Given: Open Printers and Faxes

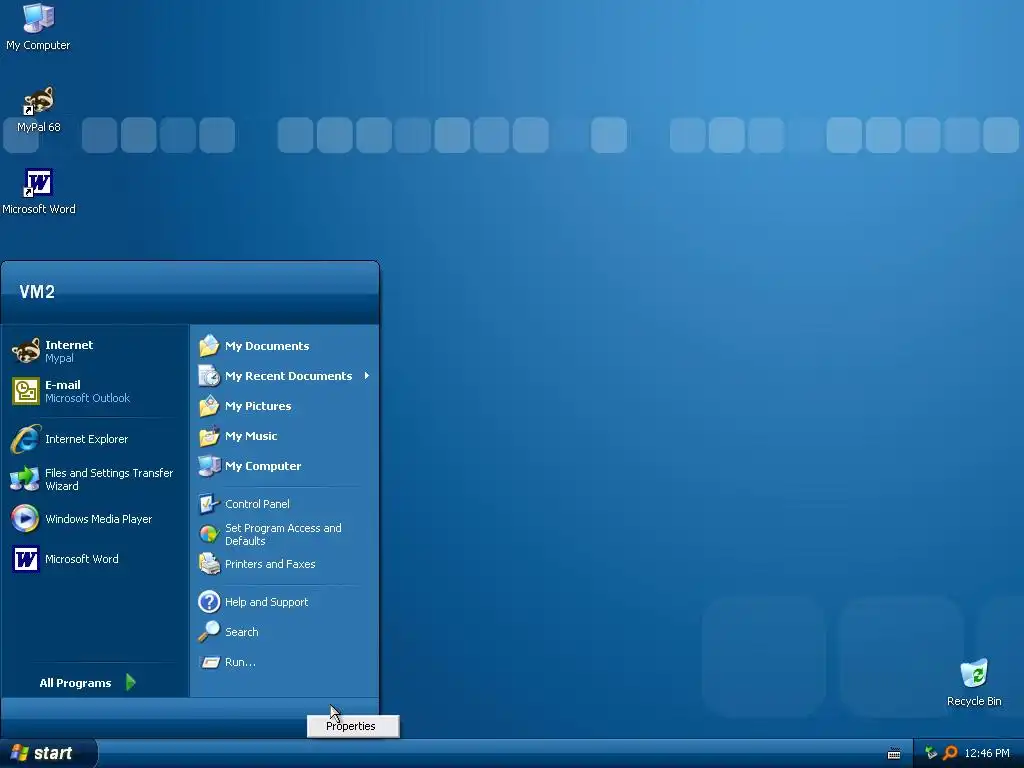Looking at the screenshot, I should tap(285, 564).
